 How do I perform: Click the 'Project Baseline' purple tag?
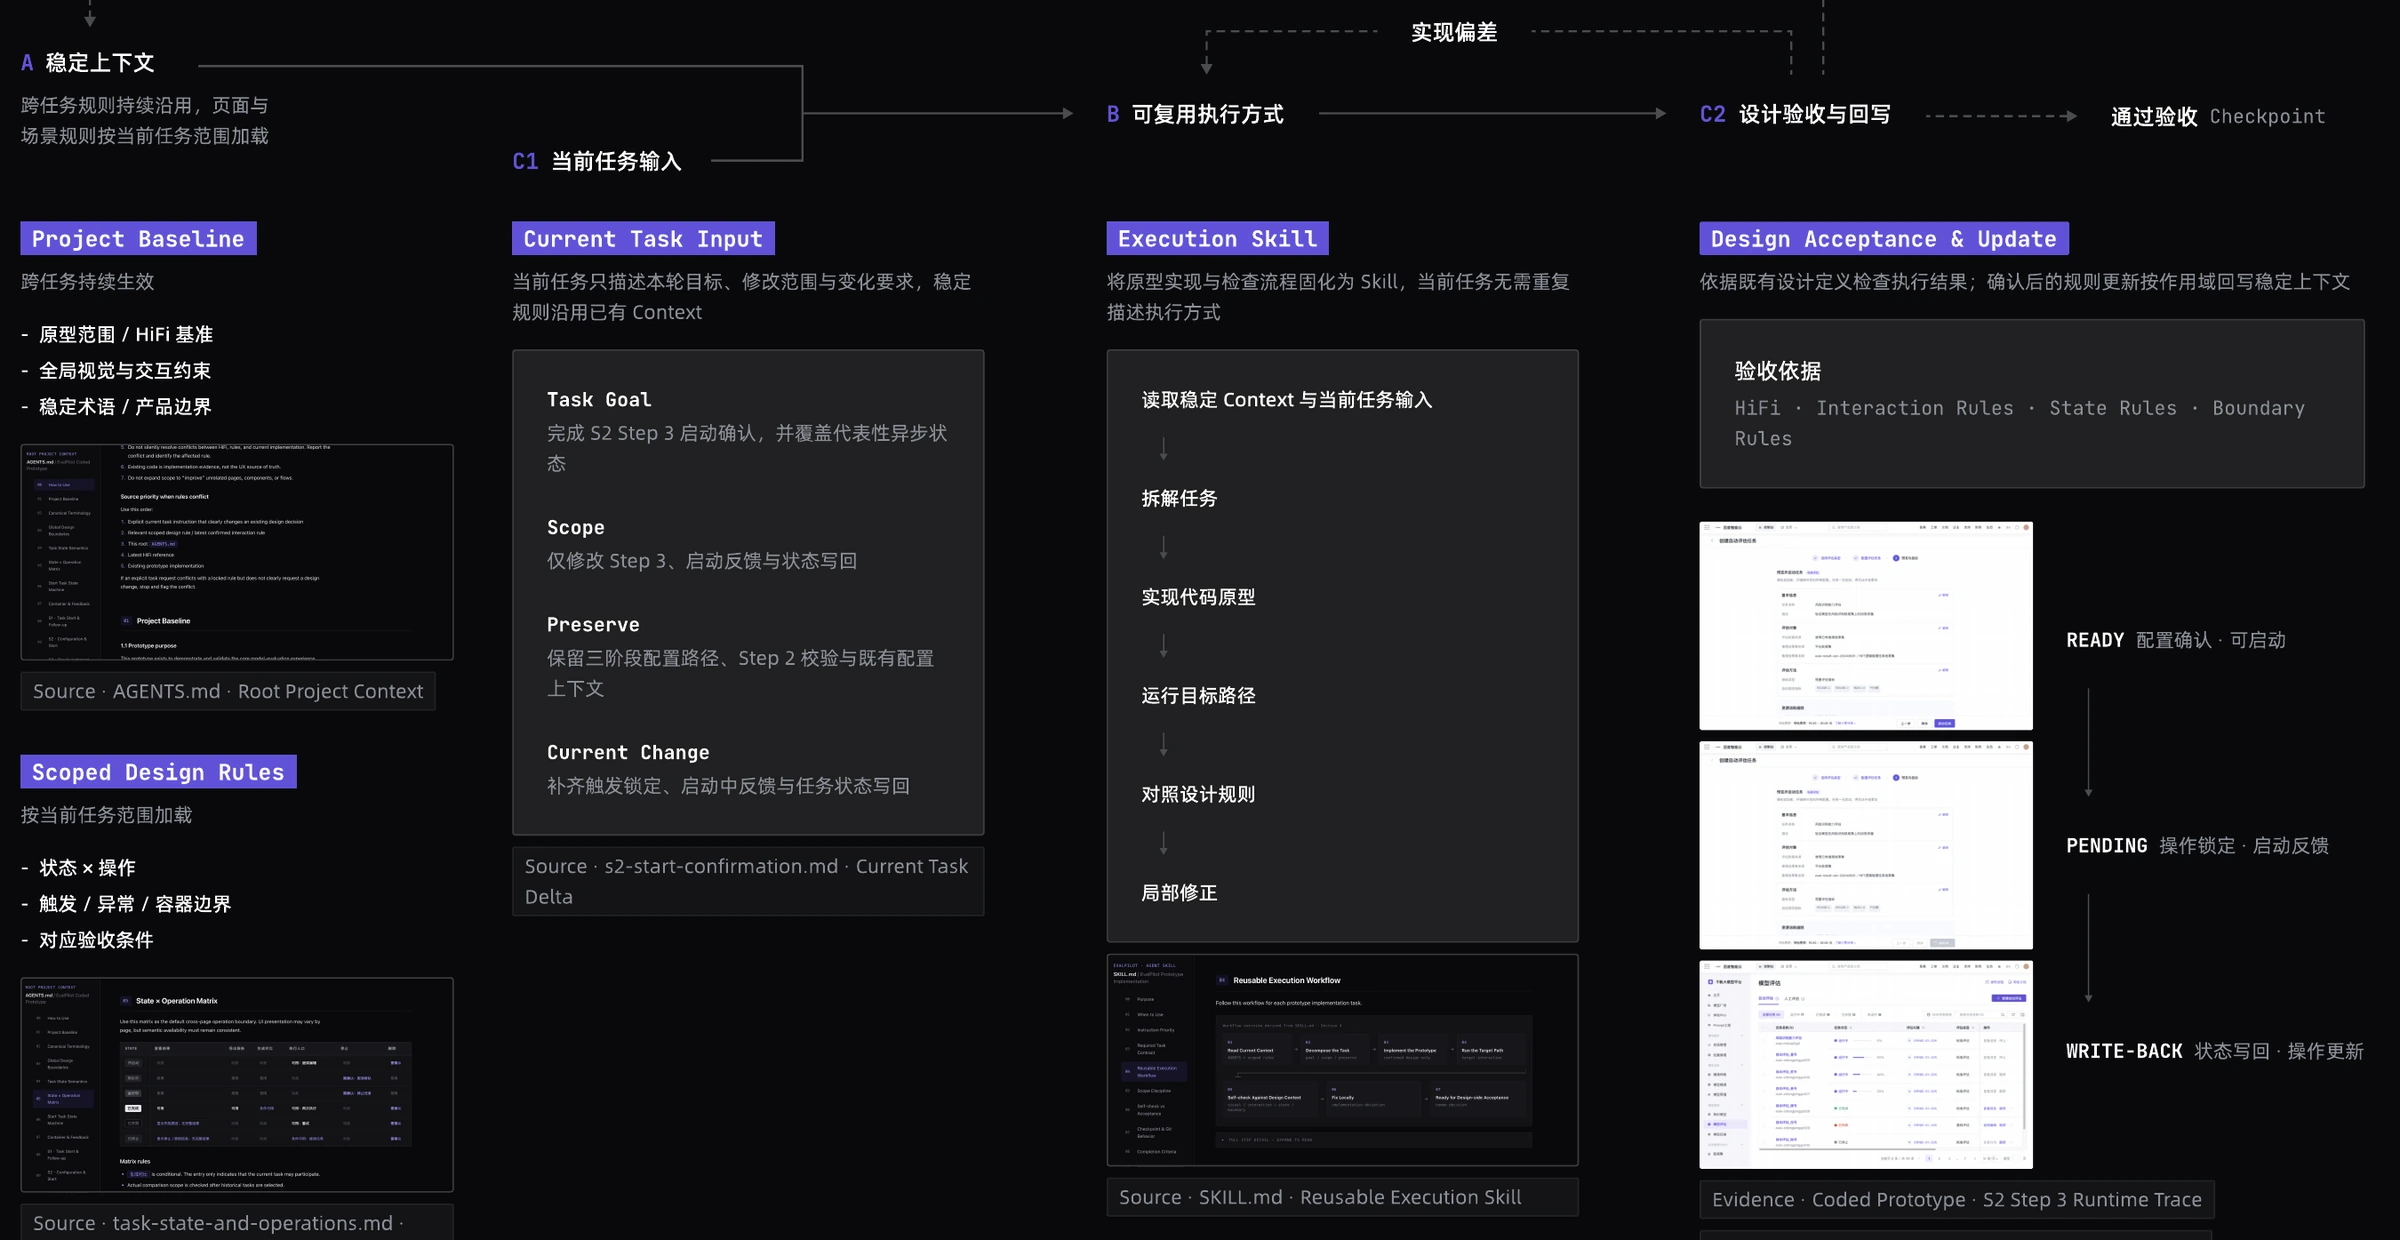point(138,238)
